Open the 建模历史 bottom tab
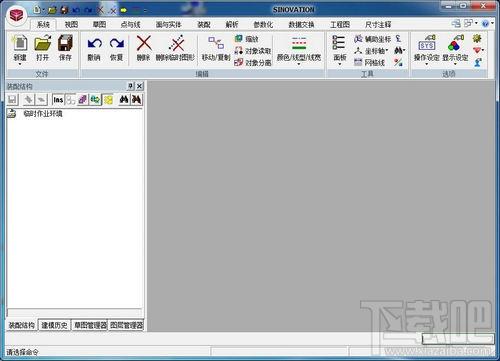The height and width of the screenshot is (361, 500). click(55, 325)
